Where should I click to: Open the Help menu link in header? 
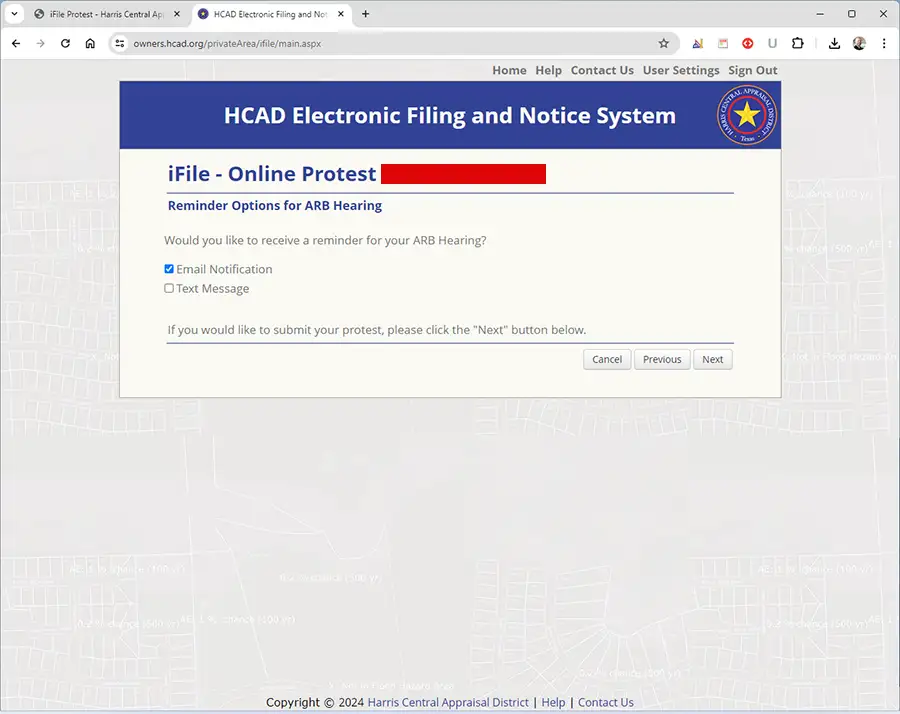(548, 70)
